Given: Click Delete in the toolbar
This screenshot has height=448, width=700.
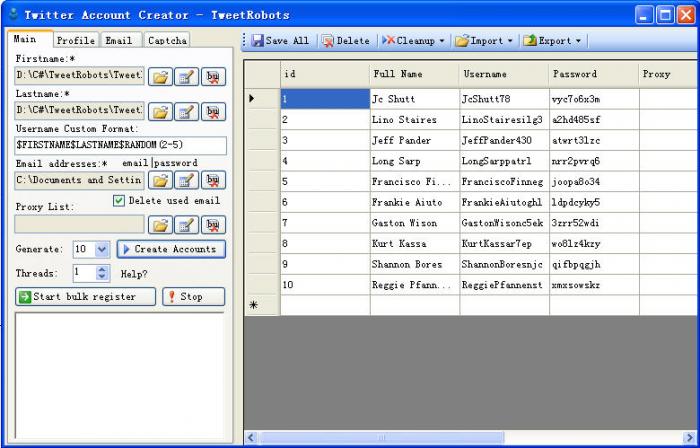Looking at the screenshot, I should [346, 41].
